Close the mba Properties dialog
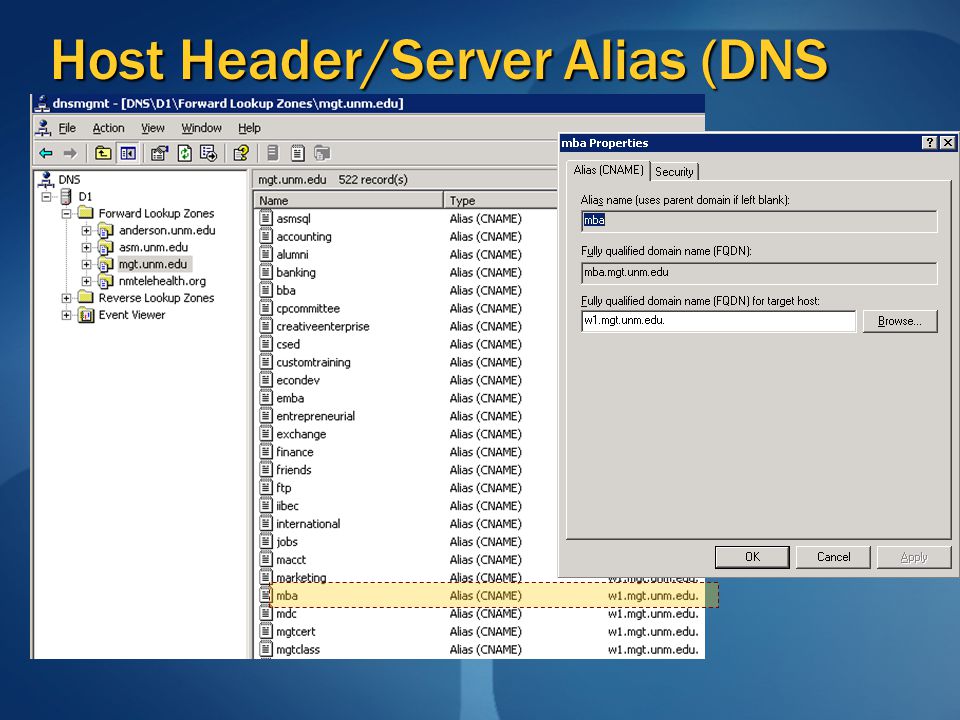960x720 pixels. point(948,143)
